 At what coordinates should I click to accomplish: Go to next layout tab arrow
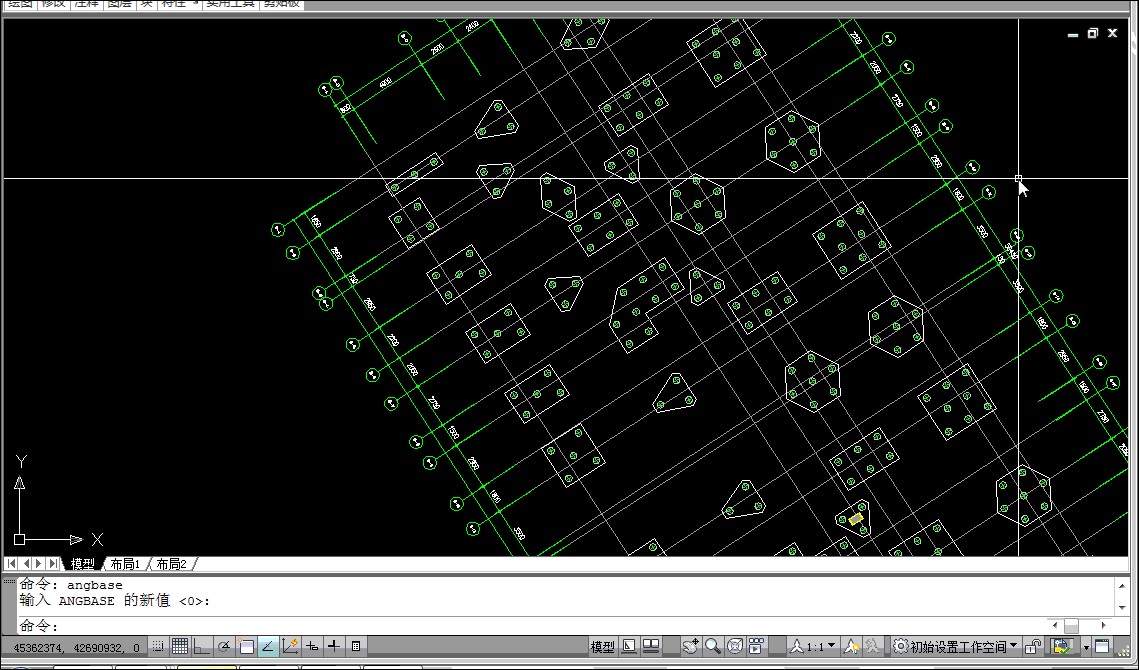(x=39, y=563)
